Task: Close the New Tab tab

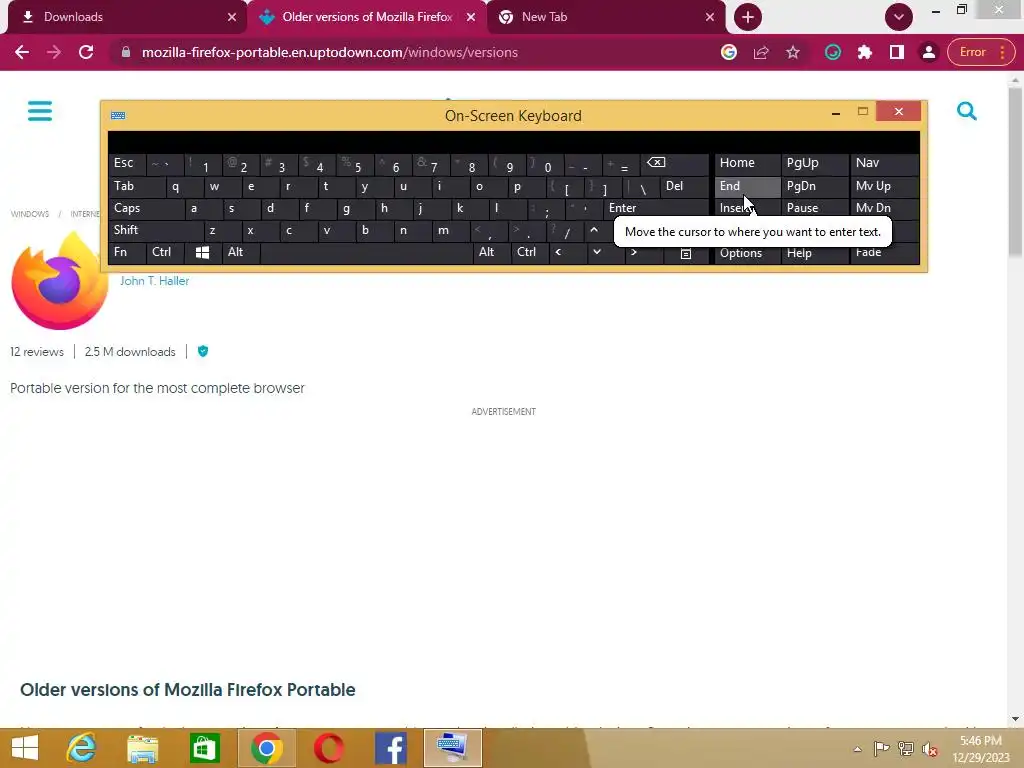Action: pyautogui.click(x=710, y=17)
